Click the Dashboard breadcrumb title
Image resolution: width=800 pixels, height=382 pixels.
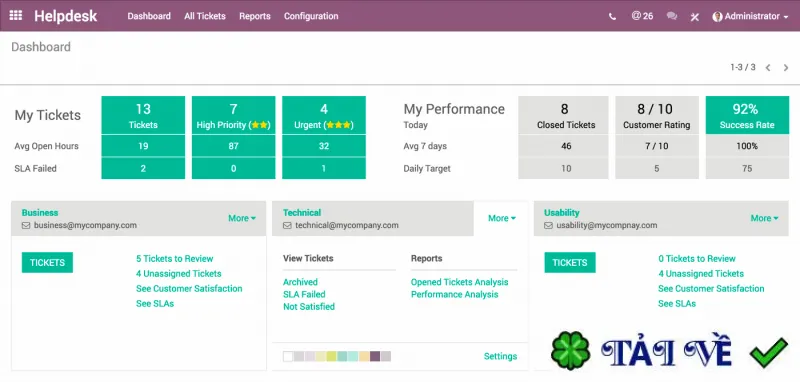coord(41,47)
